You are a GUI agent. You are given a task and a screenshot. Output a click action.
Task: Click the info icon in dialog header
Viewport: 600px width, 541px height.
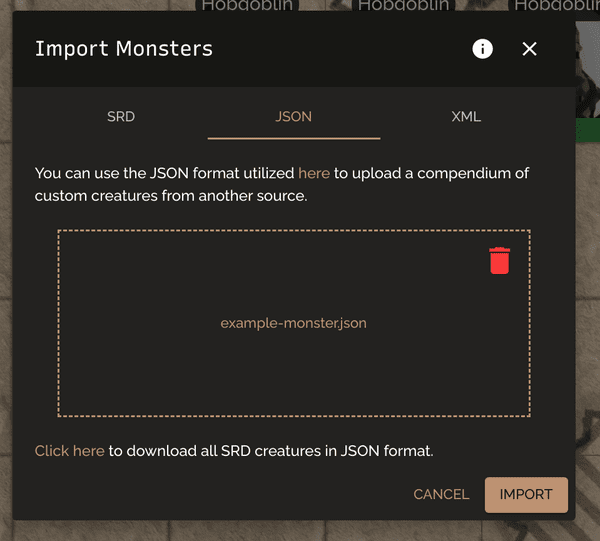click(x=483, y=49)
